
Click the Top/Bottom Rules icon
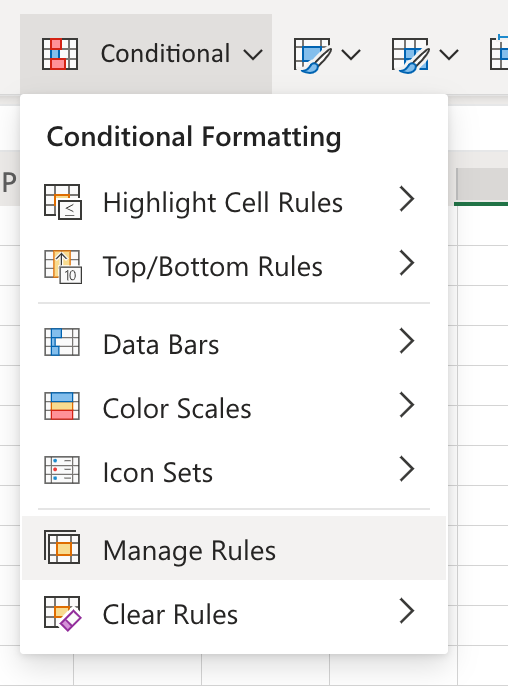pyautogui.click(x=63, y=266)
